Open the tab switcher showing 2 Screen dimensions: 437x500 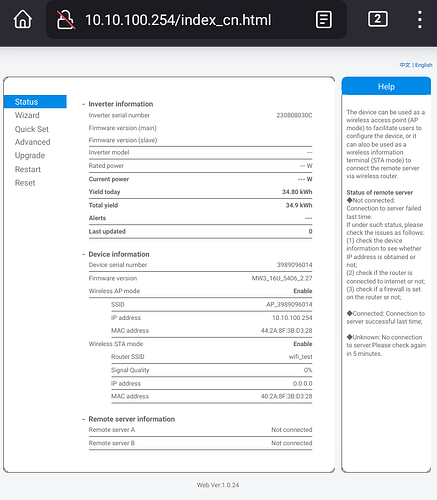[378, 19]
